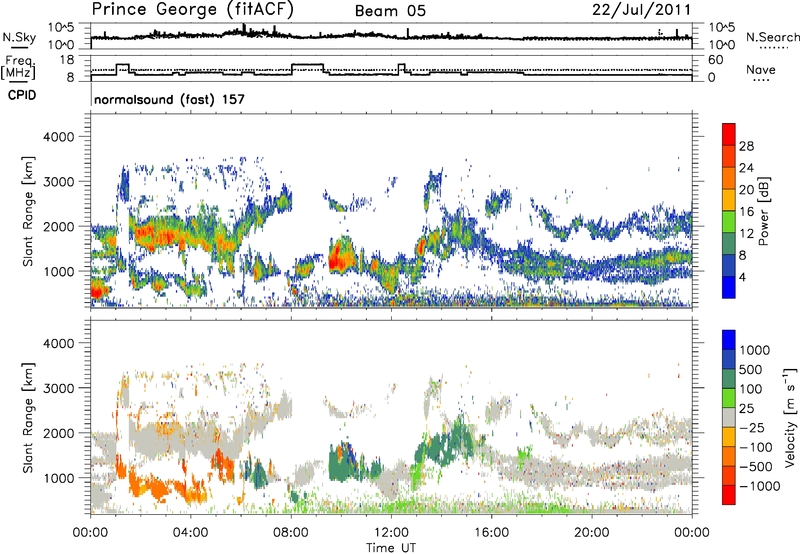This screenshot has width=800, height=554.
Task: Click the "4000" tick of the power panel
Action: tap(58, 137)
